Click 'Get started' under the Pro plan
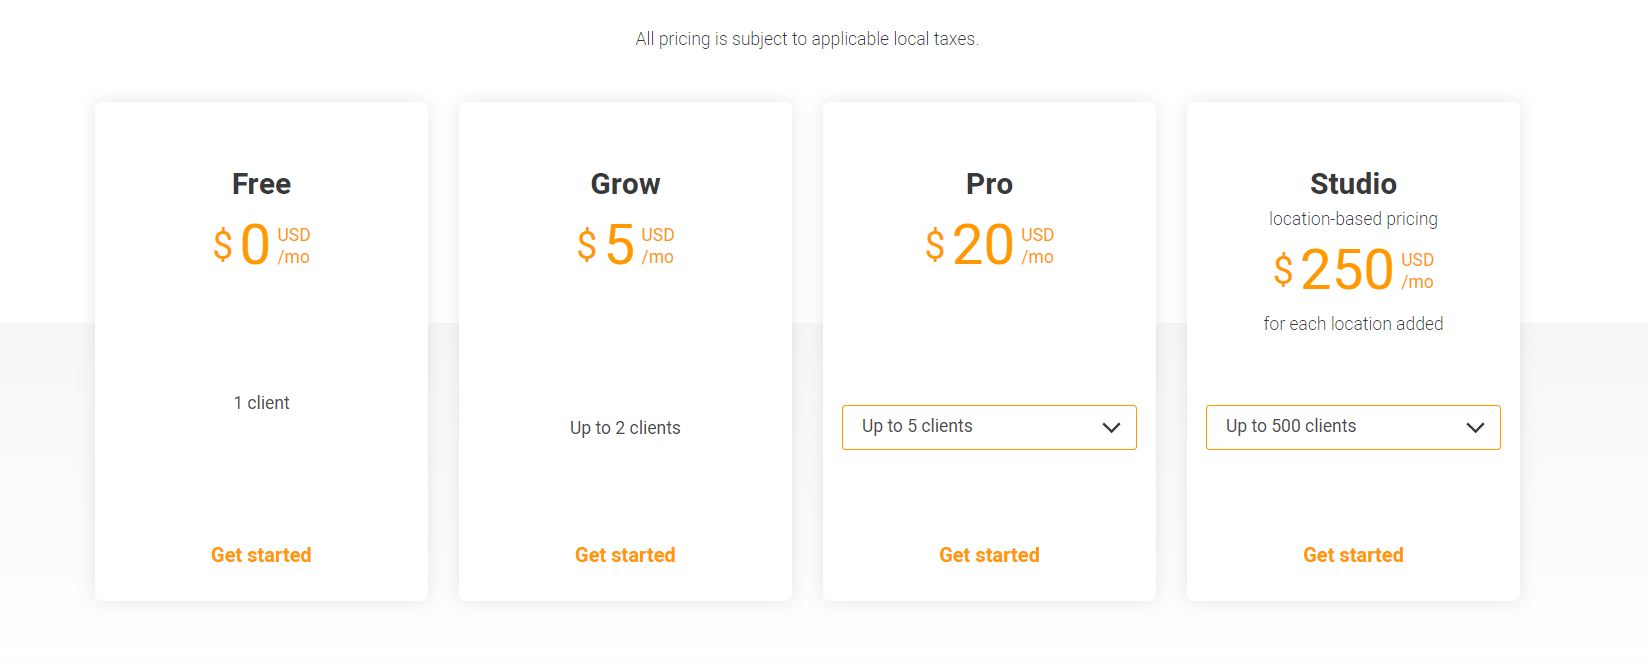This screenshot has width=1648, height=664. pos(989,555)
